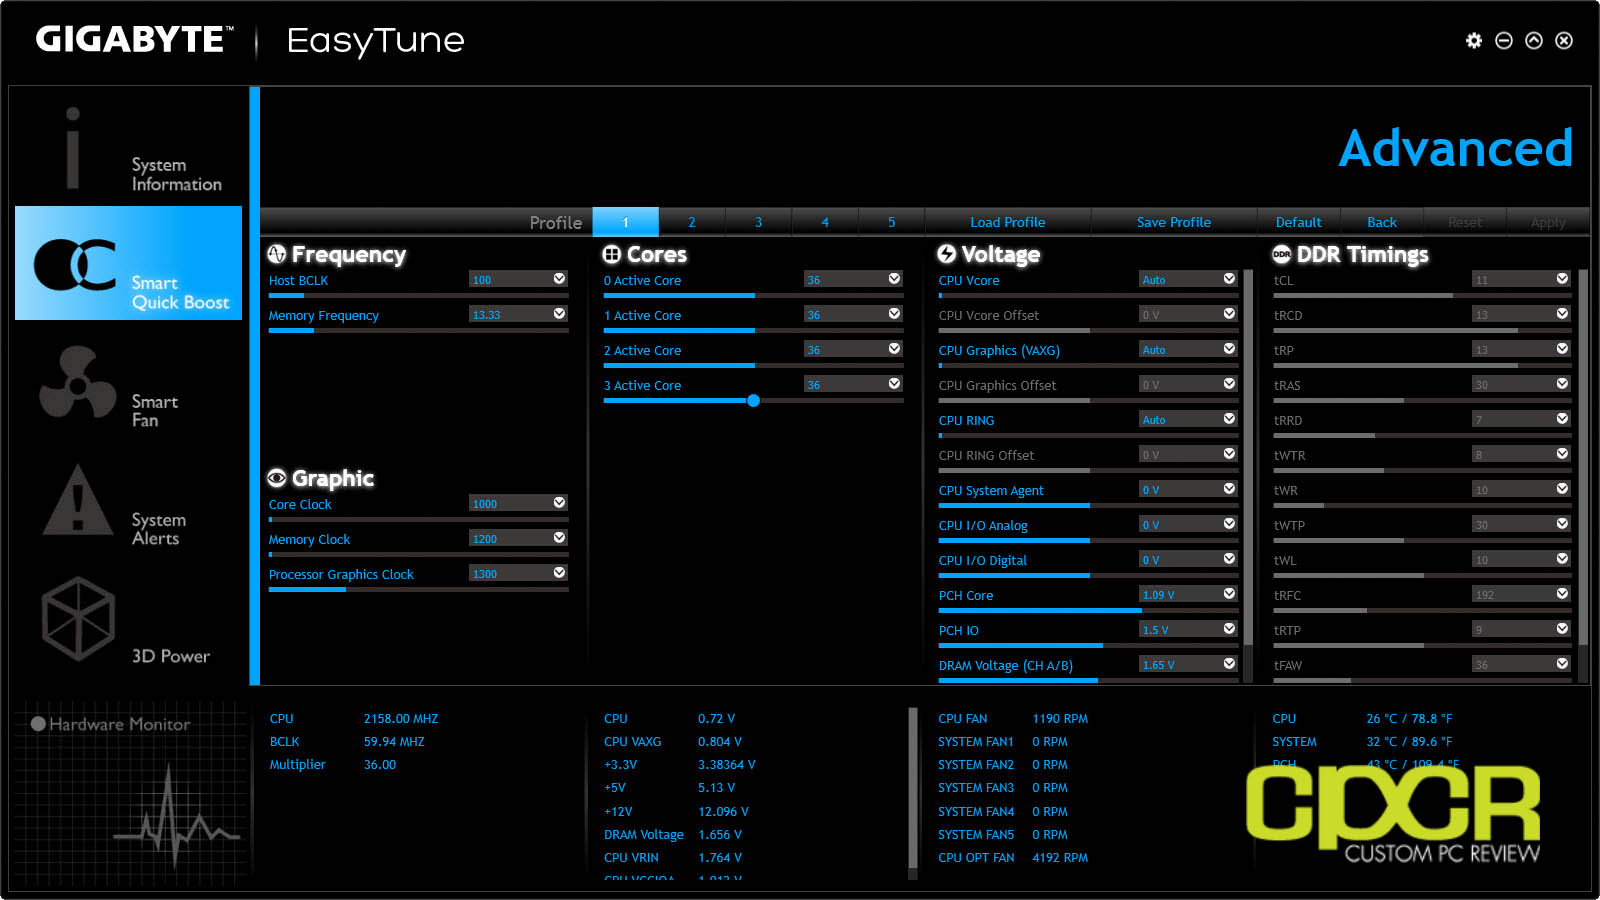The width and height of the screenshot is (1600, 900).
Task: Open the System Information section icon
Action: coord(72,147)
